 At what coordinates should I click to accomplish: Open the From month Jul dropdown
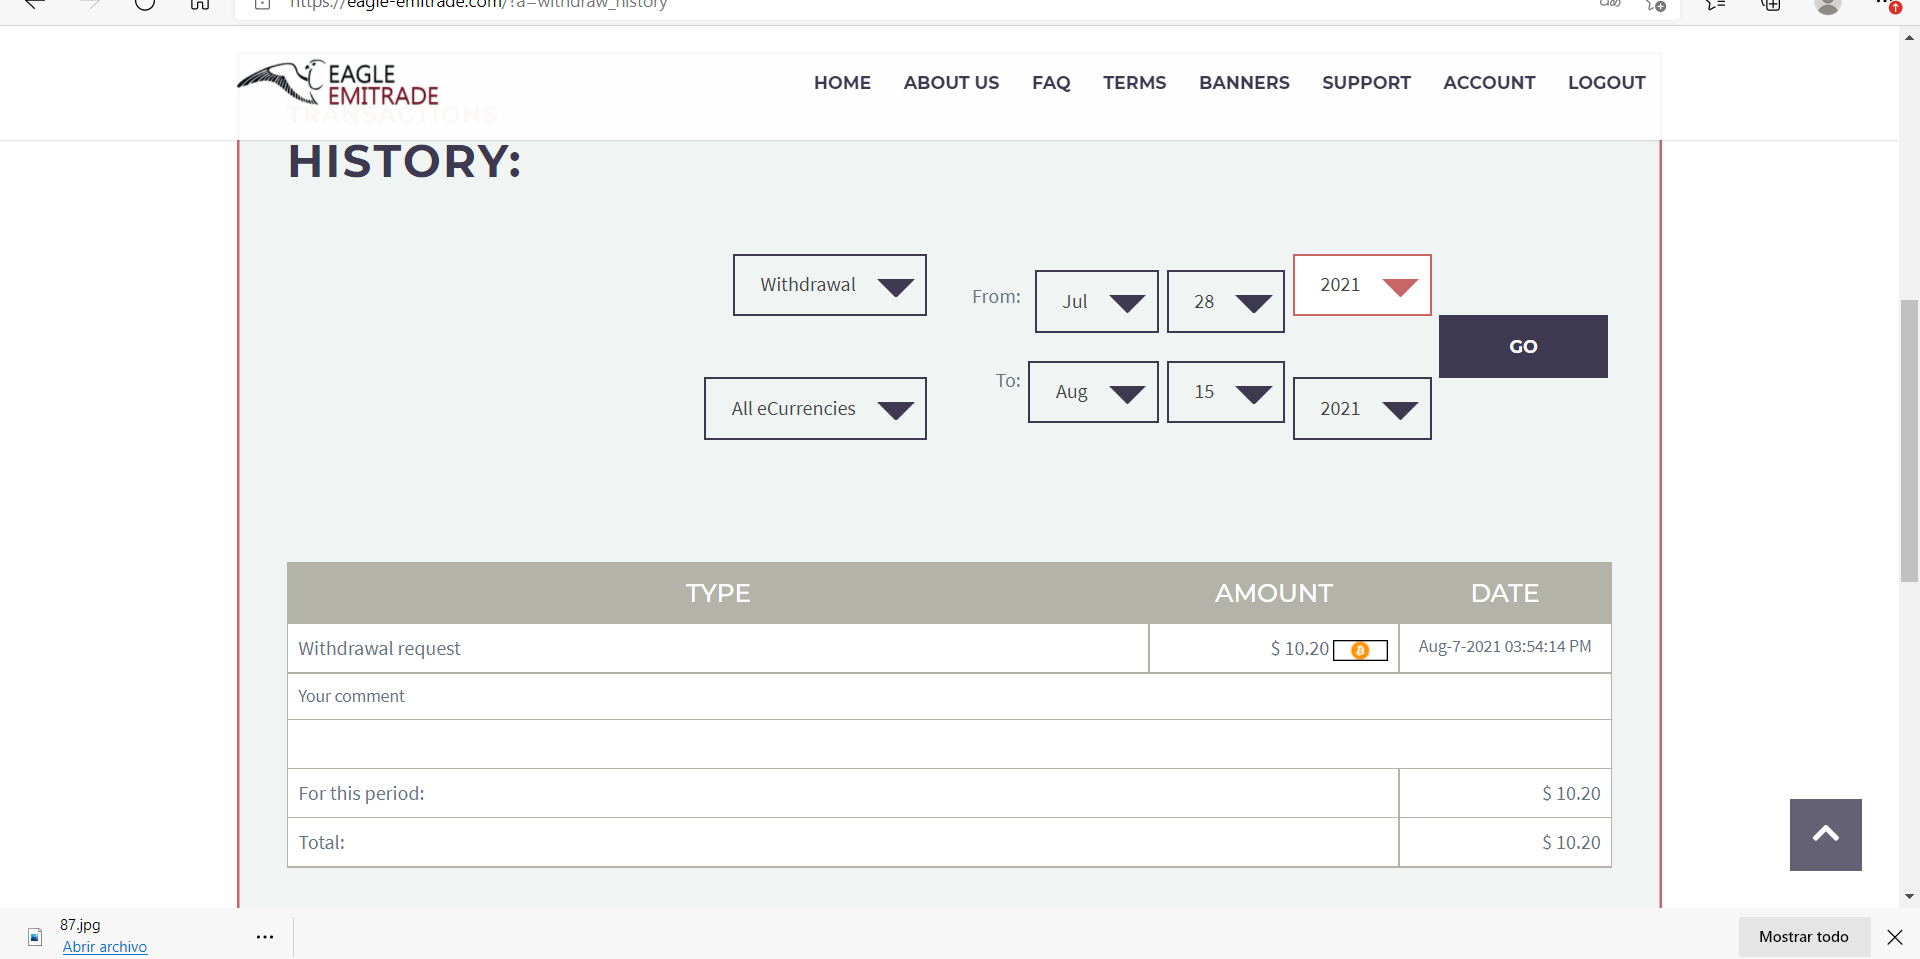1096,301
